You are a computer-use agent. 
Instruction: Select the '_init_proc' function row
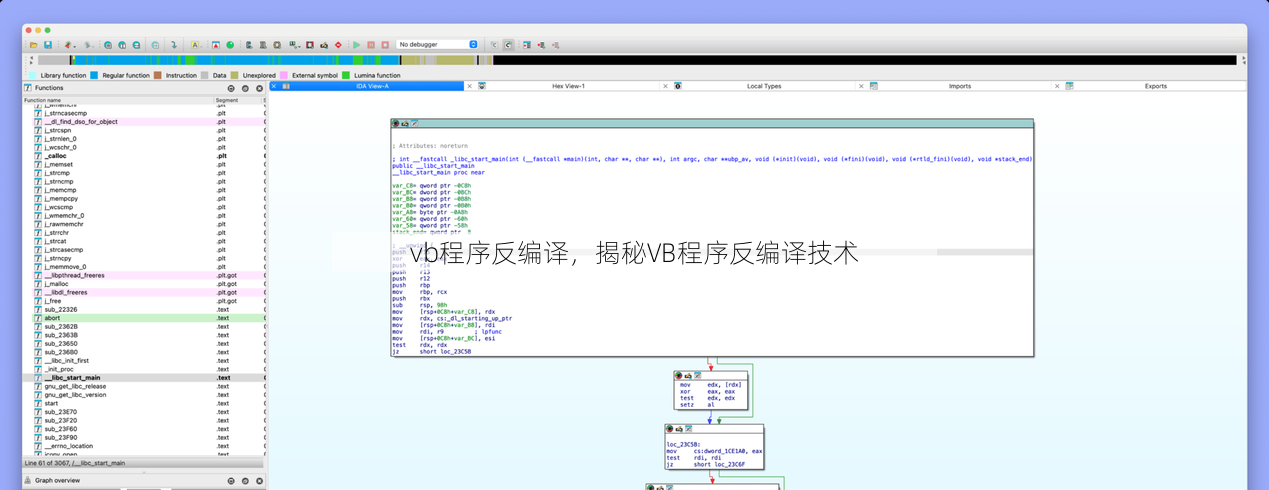coord(144,369)
